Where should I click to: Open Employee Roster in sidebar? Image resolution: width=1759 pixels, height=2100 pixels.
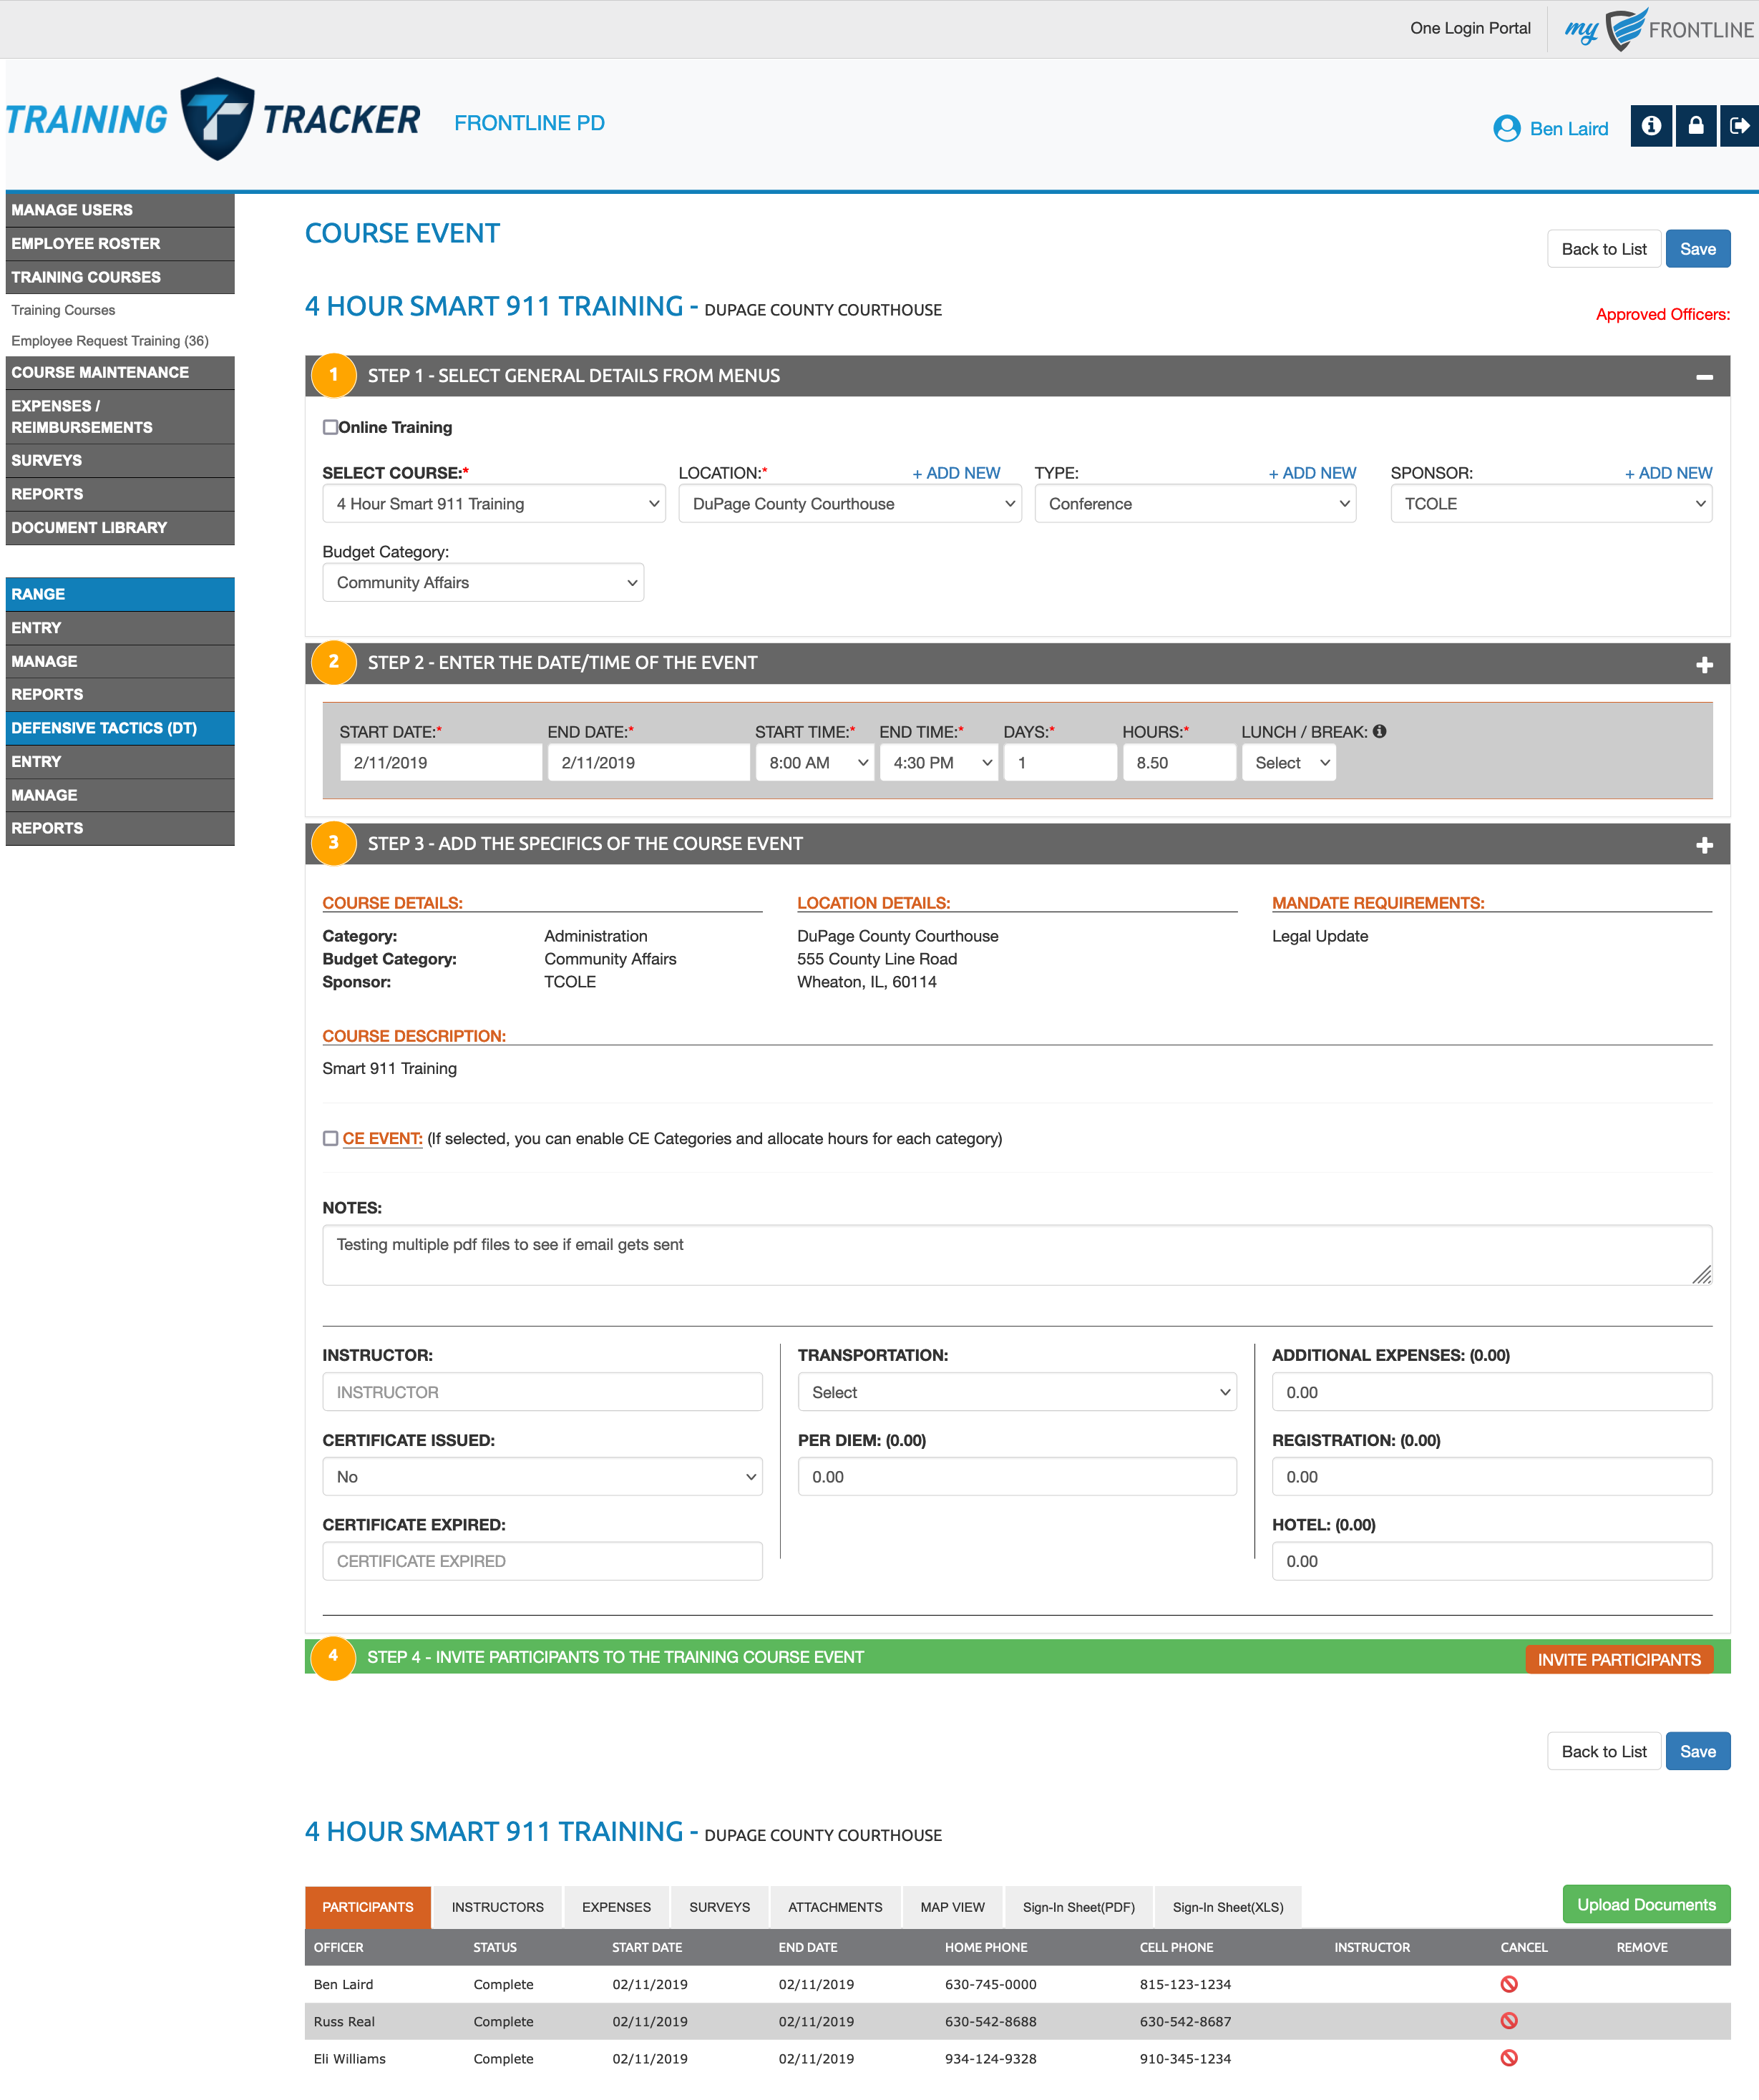pyautogui.click(x=120, y=243)
